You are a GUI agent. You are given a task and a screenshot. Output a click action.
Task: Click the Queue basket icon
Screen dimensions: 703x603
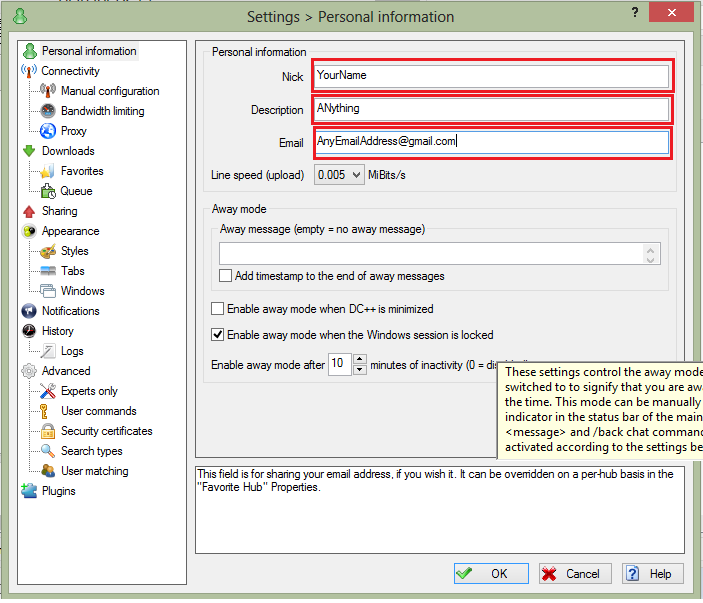click(x=48, y=191)
